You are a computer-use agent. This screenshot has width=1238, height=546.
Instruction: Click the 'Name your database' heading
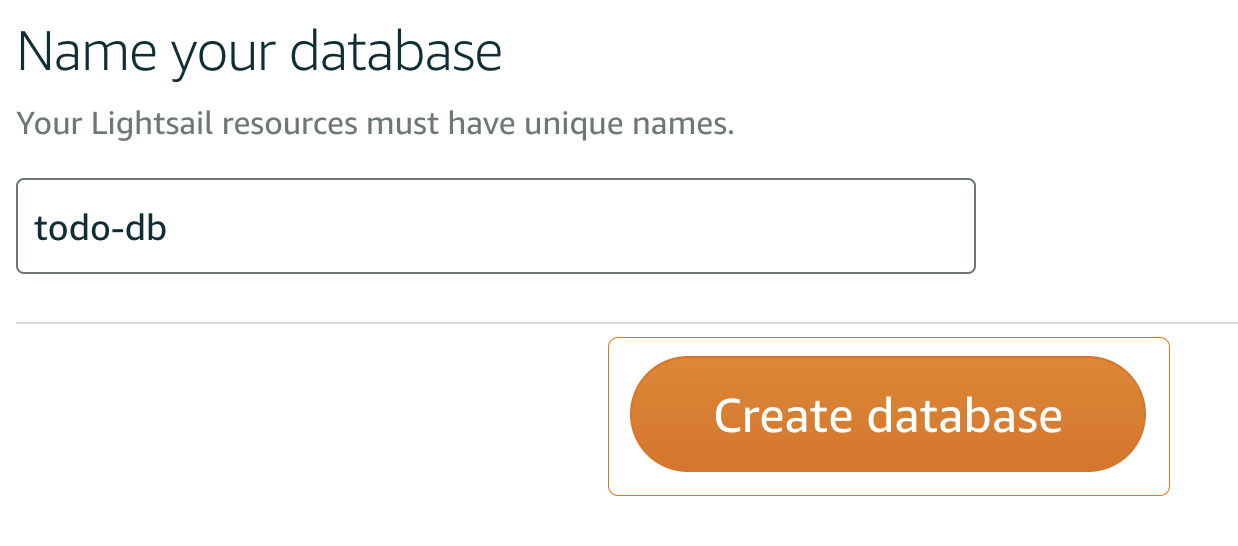click(x=259, y=52)
